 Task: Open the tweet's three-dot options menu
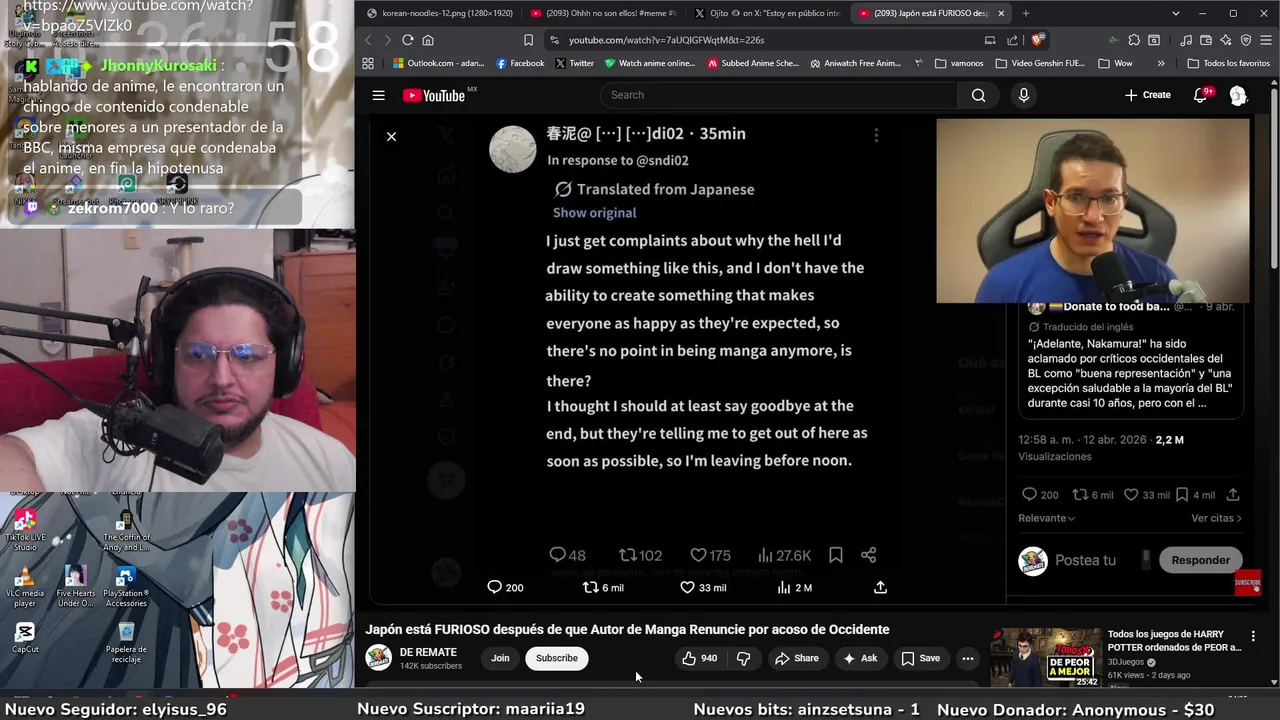(876, 135)
